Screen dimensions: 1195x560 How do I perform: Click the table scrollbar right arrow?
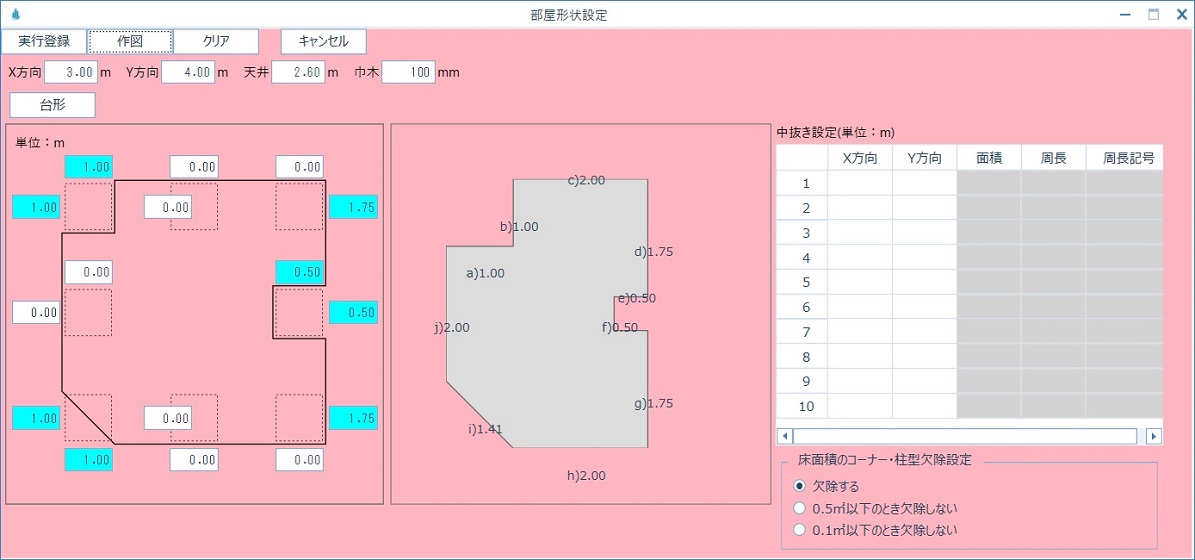pos(1154,436)
